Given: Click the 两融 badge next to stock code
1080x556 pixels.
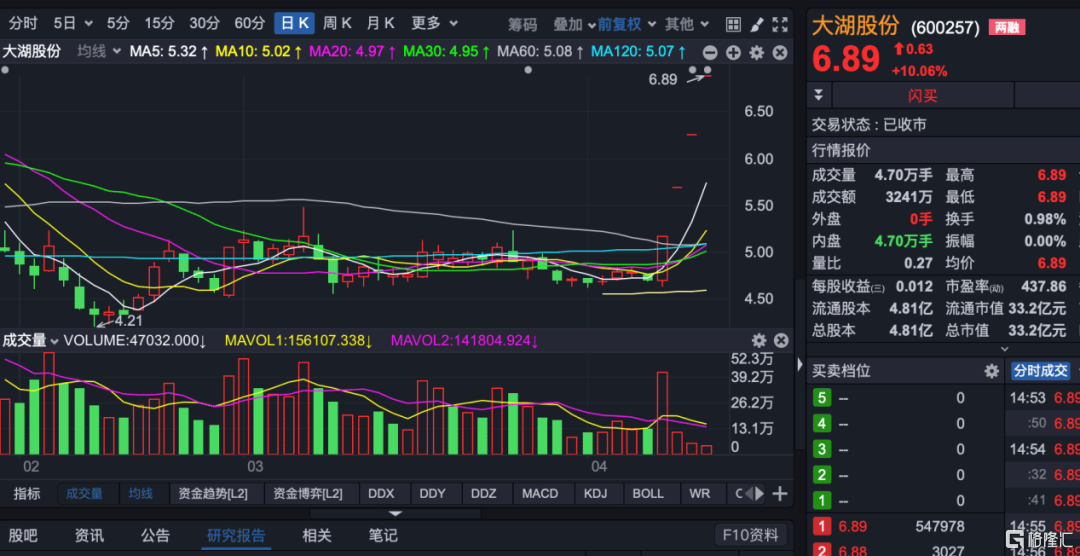Looking at the screenshot, I should (x=1007, y=28).
